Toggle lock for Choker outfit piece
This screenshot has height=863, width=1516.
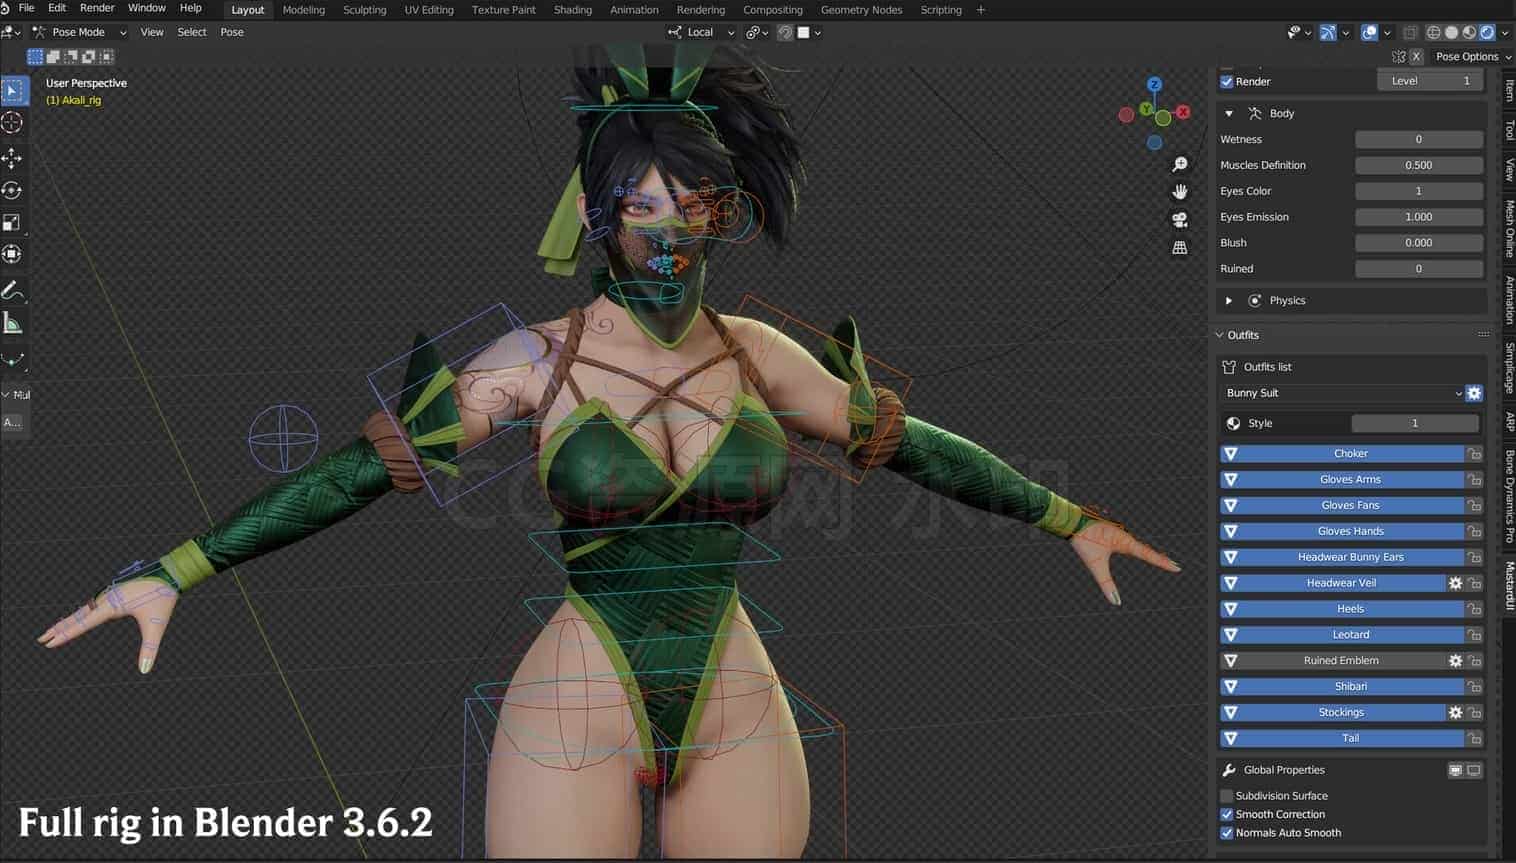(1474, 454)
